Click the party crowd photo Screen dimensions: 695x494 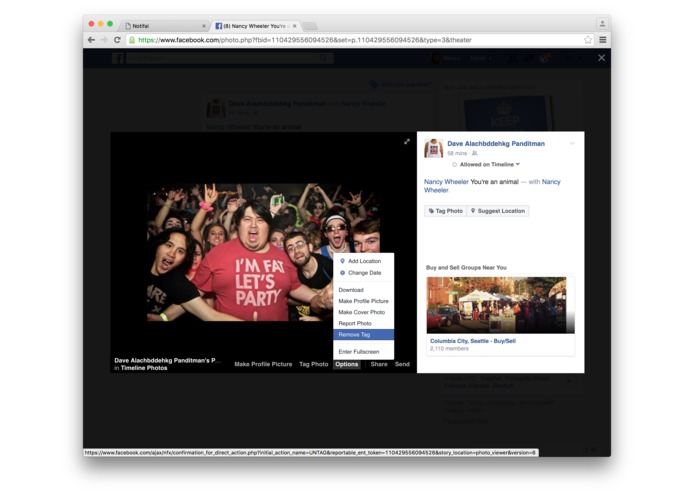click(x=263, y=252)
